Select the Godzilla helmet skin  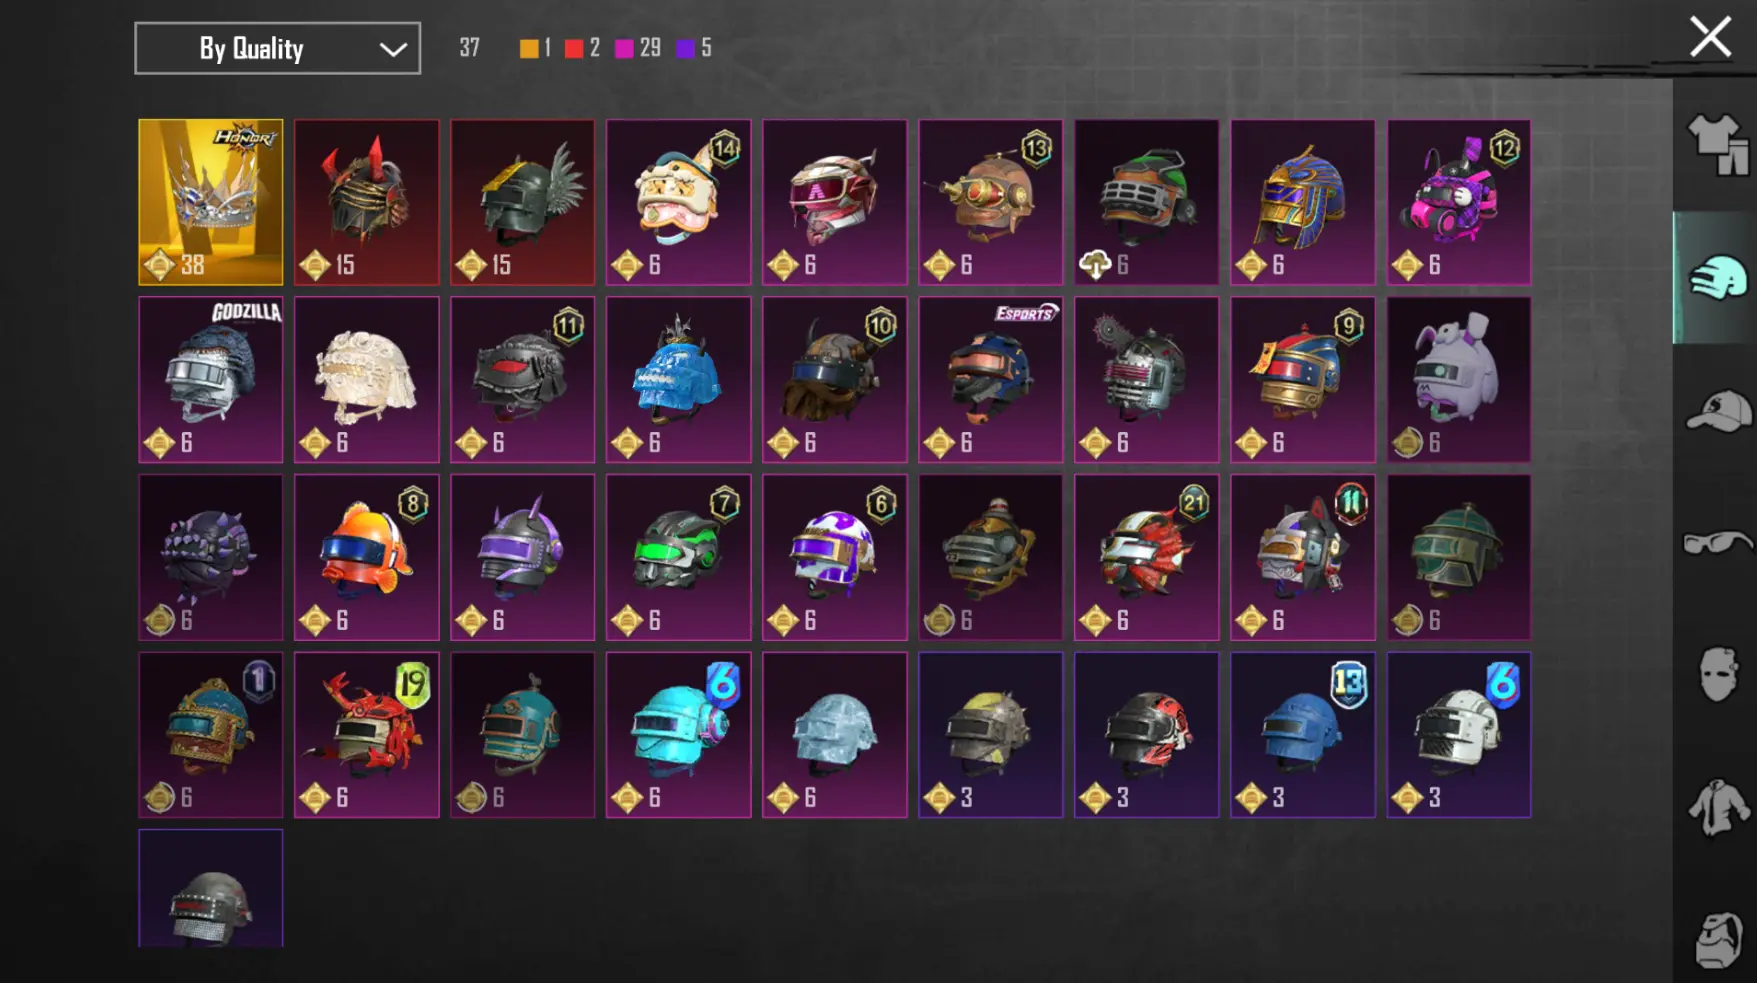pos(210,379)
